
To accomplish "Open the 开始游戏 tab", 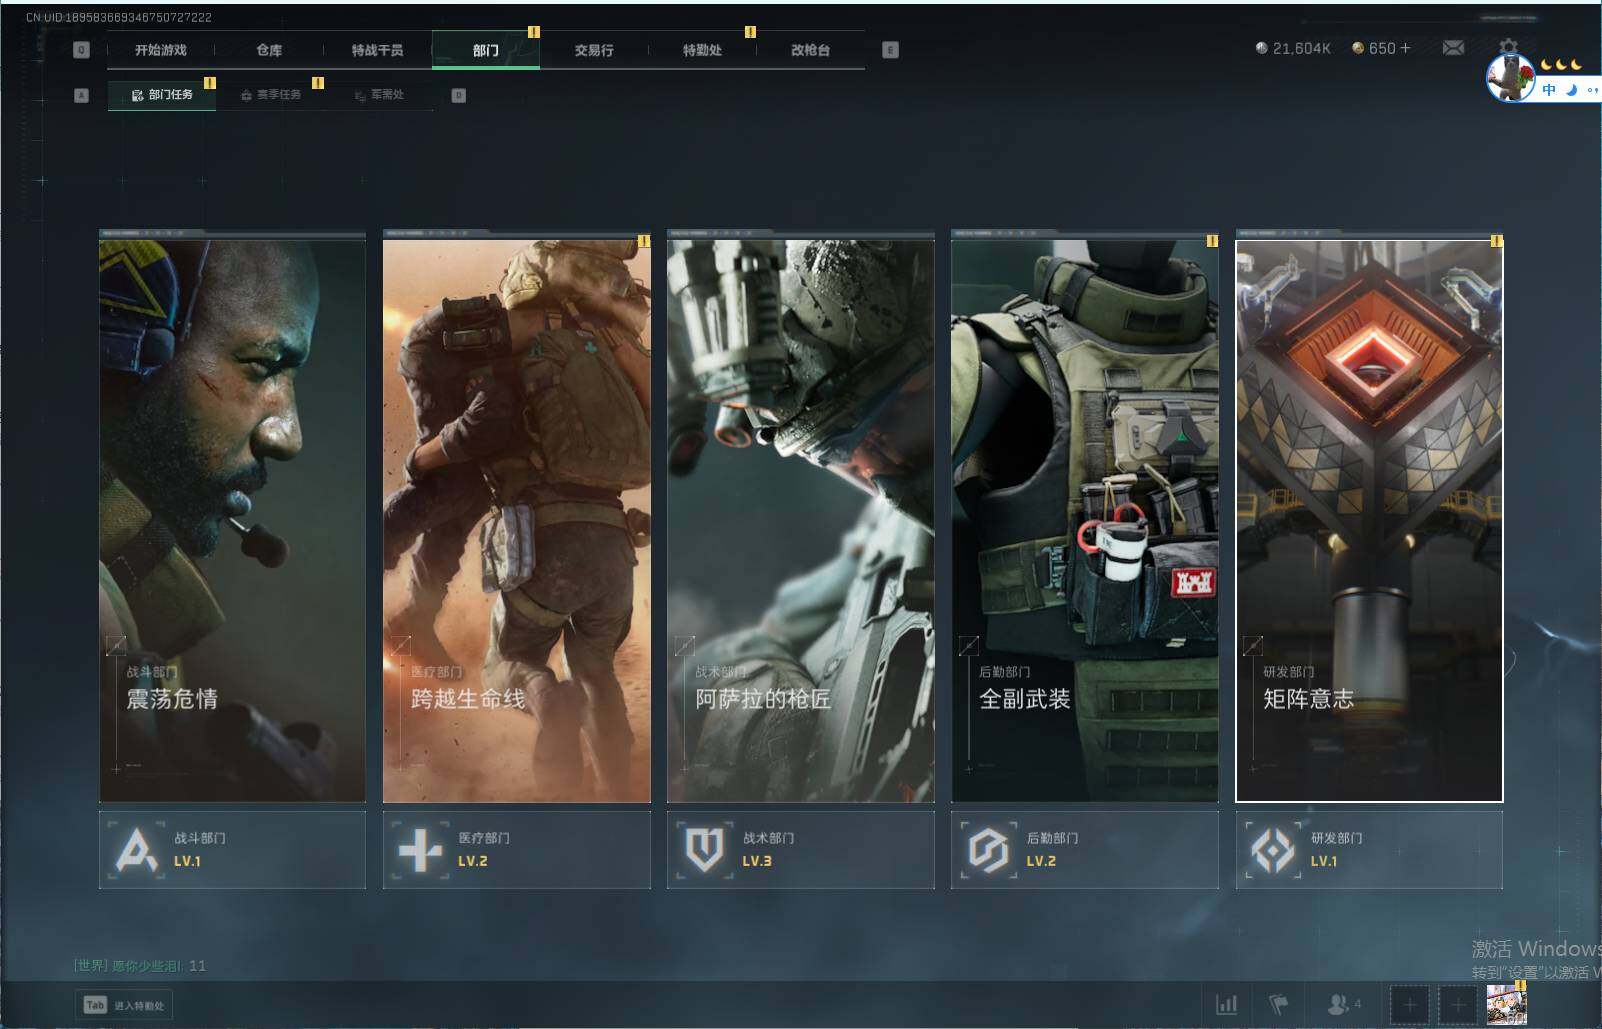I will pyautogui.click(x=161, y=50).
